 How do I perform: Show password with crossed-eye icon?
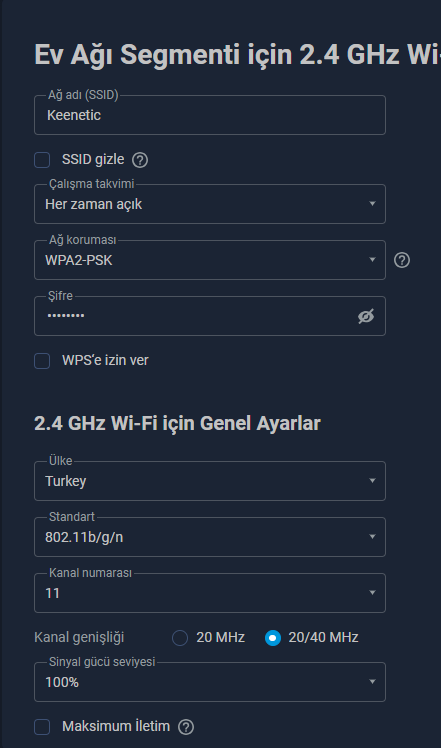click(366, 316)
